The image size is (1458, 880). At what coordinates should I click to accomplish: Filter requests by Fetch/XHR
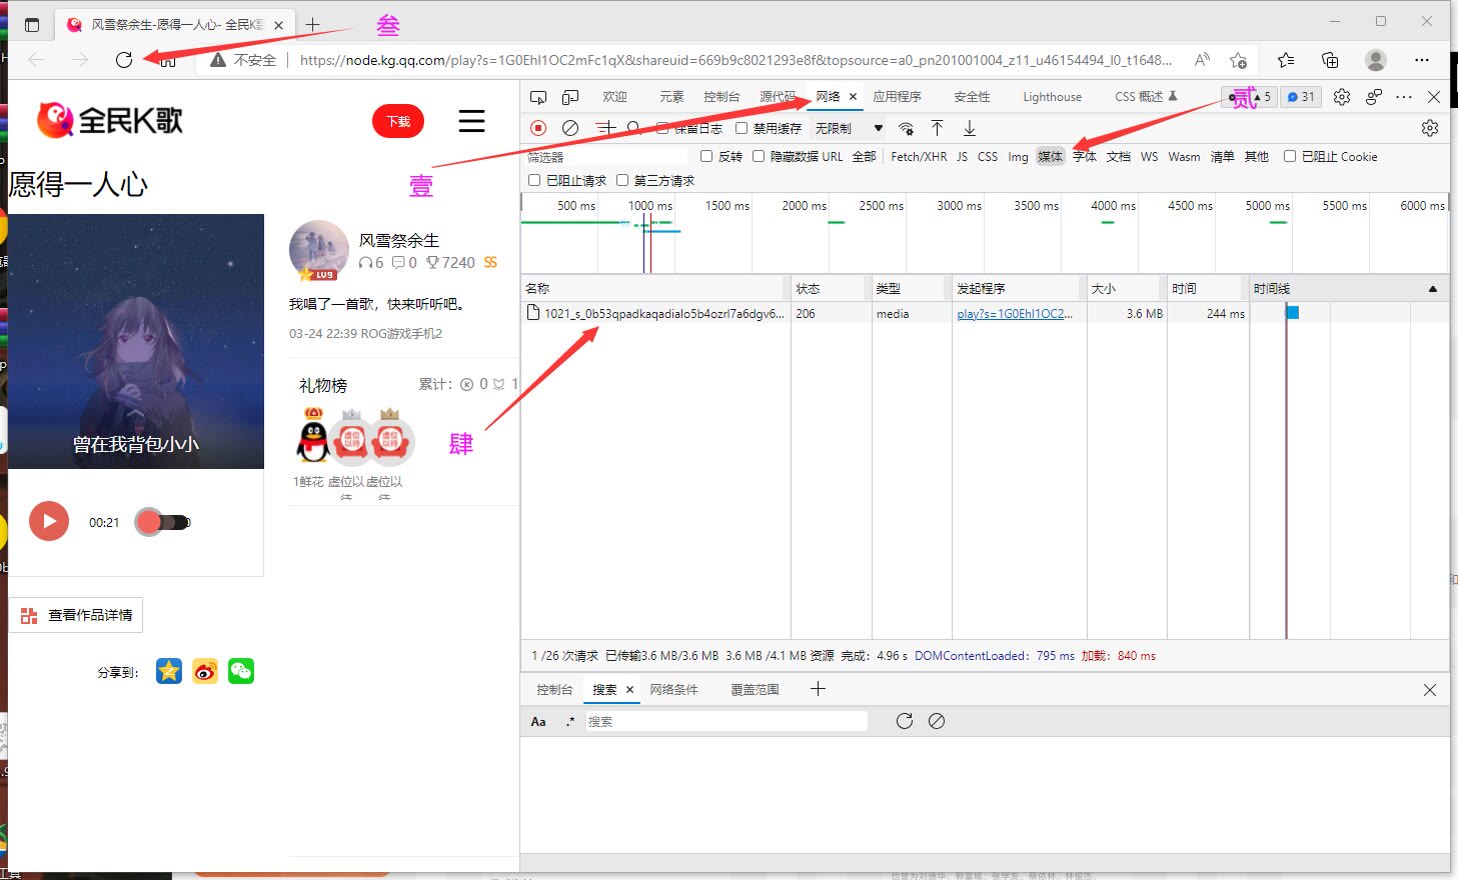point(918,157)
